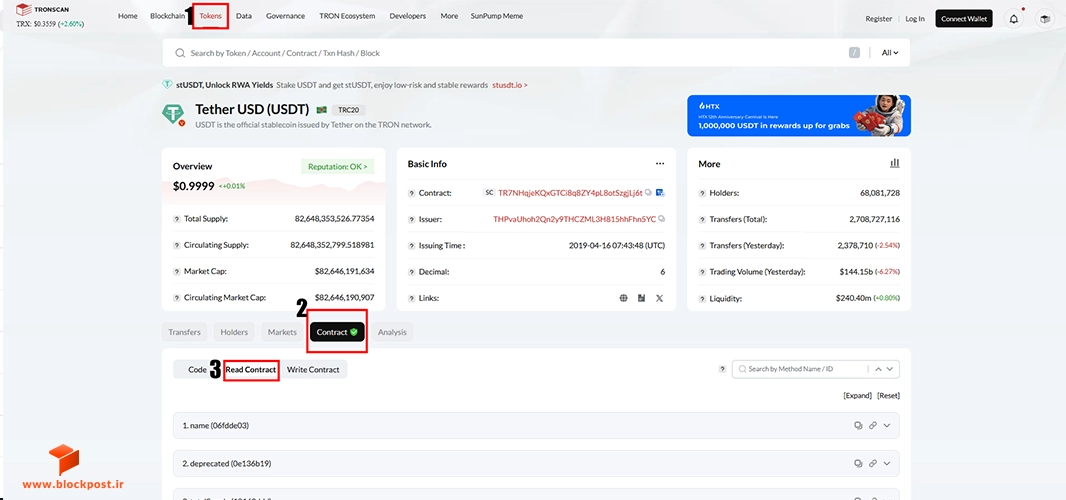Image resolution: width=1066 pixels, height=500 pixels.
Task: Switch to the Analysis tab
Action: point(392,332)
